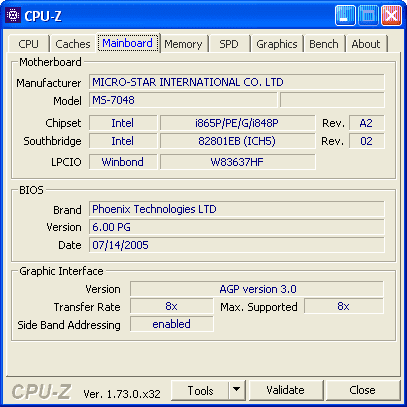Expand the Tools dropdown arrow
The image size is (407, 407).
tap(237, 390)
